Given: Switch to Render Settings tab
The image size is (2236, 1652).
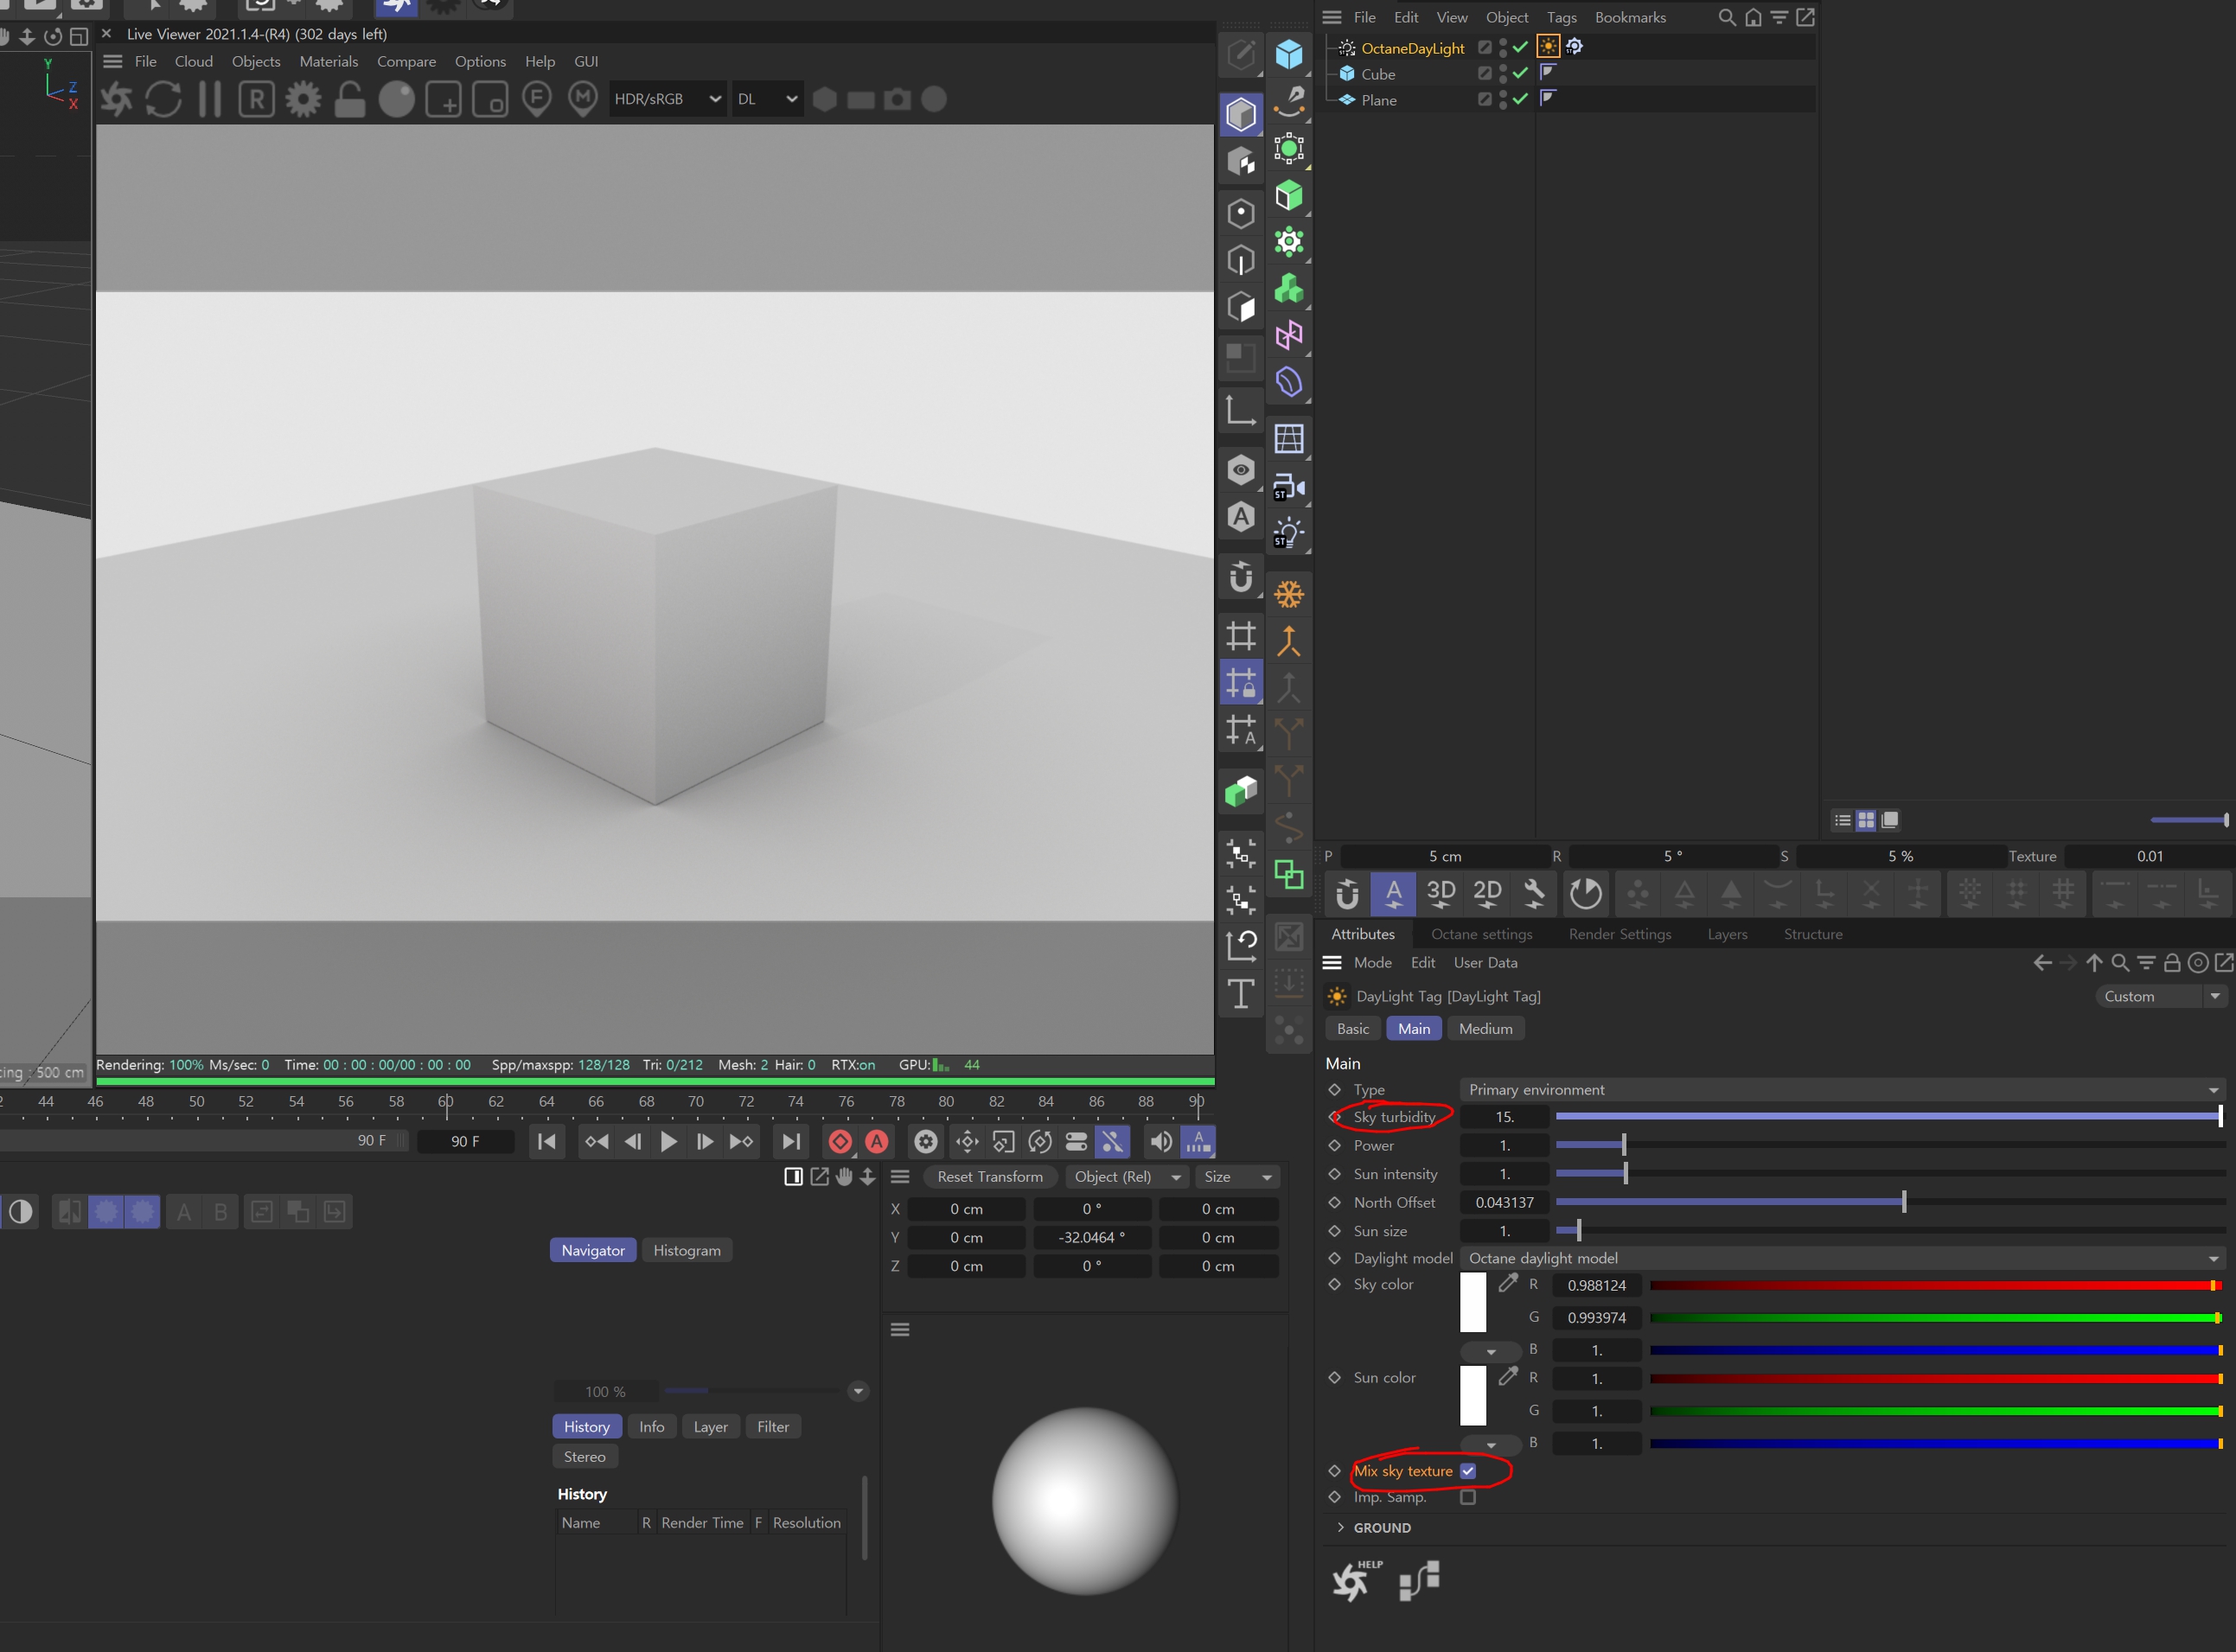Looking at the screenshot, I should click(1619, 934).
